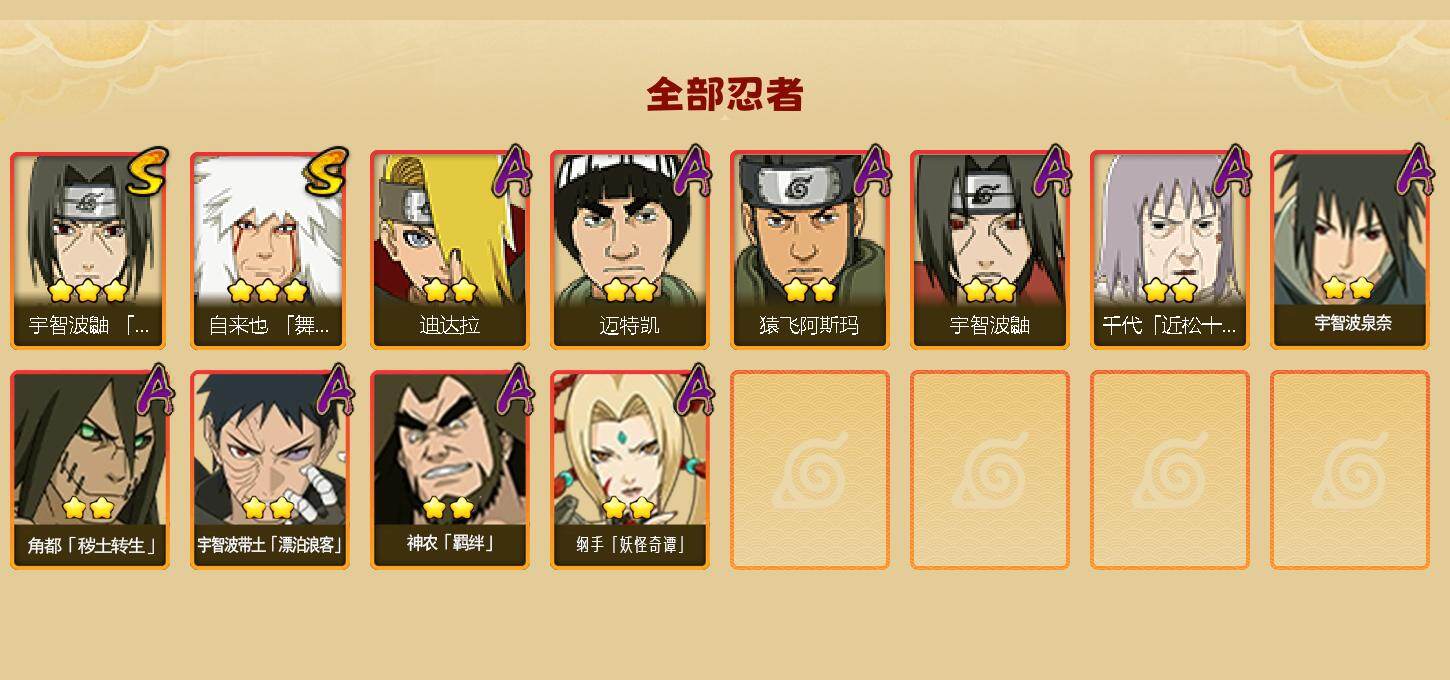Select the Might Guy 迈特凯 card
Screen dimensions: 1450x680
coord(629,250)
